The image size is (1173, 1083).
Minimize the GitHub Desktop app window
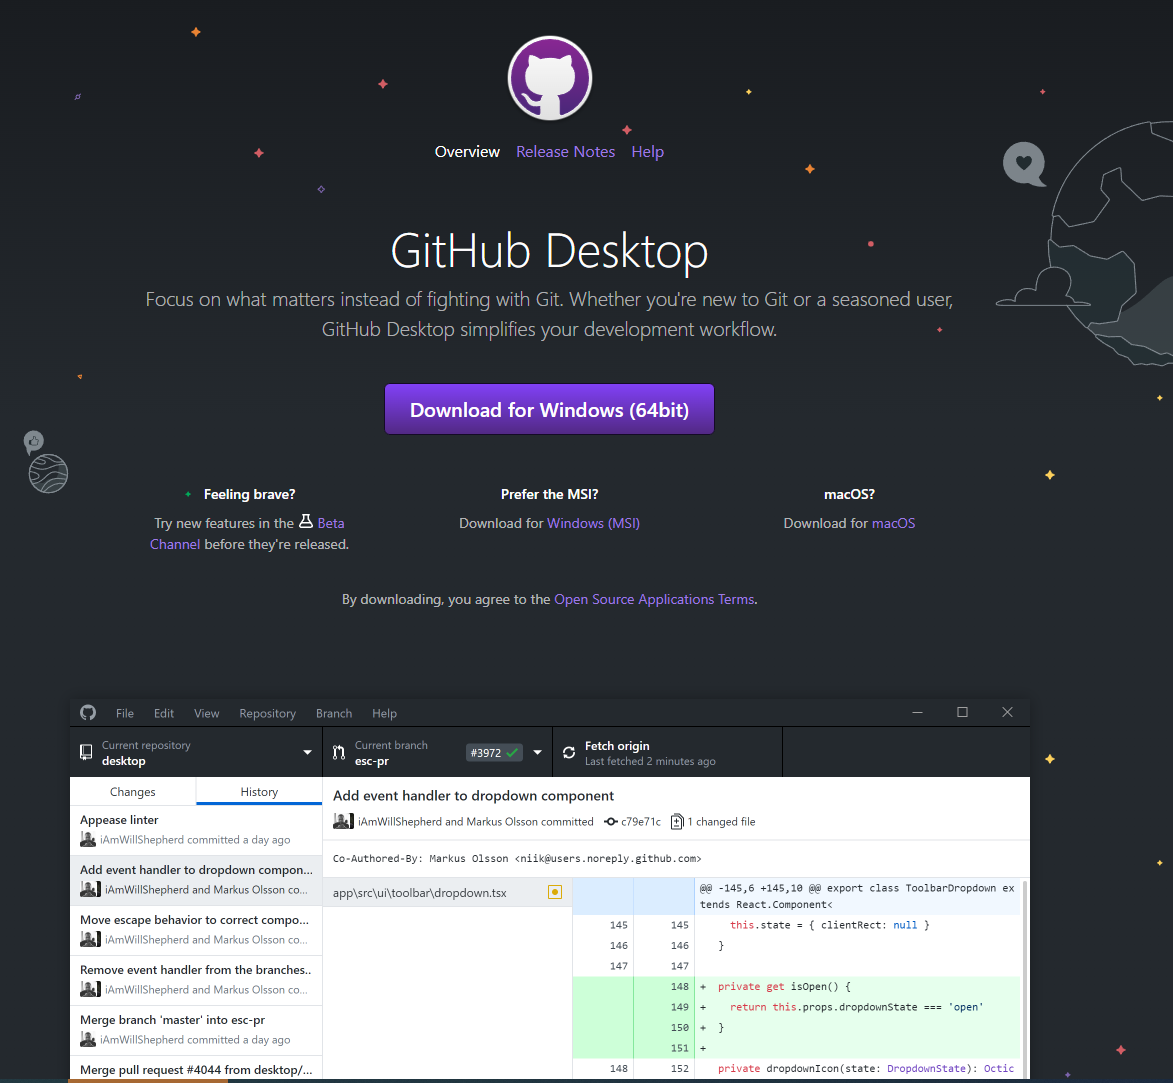coord(917,712)
